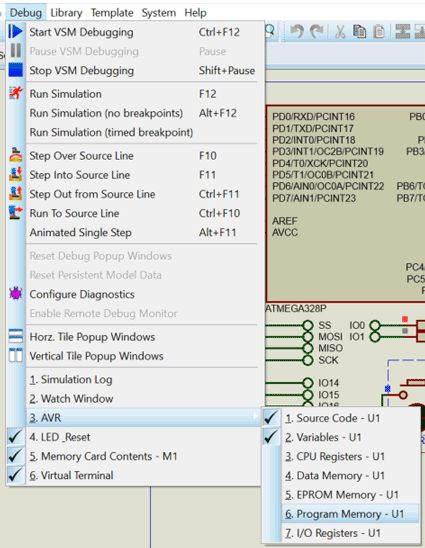Click the Vertical Tile Popup Windows icon

15,355
